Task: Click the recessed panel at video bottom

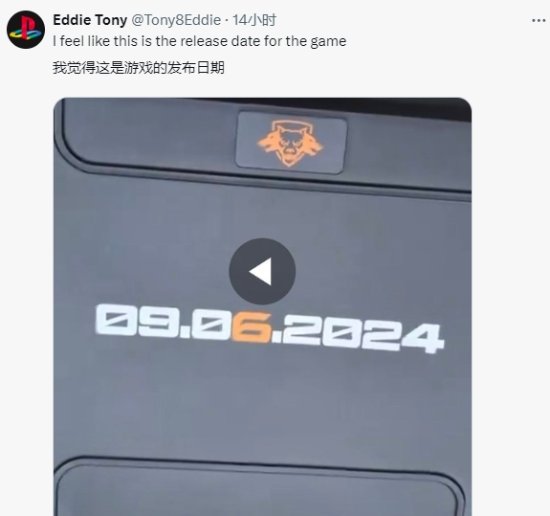Action: click(260, 491)
